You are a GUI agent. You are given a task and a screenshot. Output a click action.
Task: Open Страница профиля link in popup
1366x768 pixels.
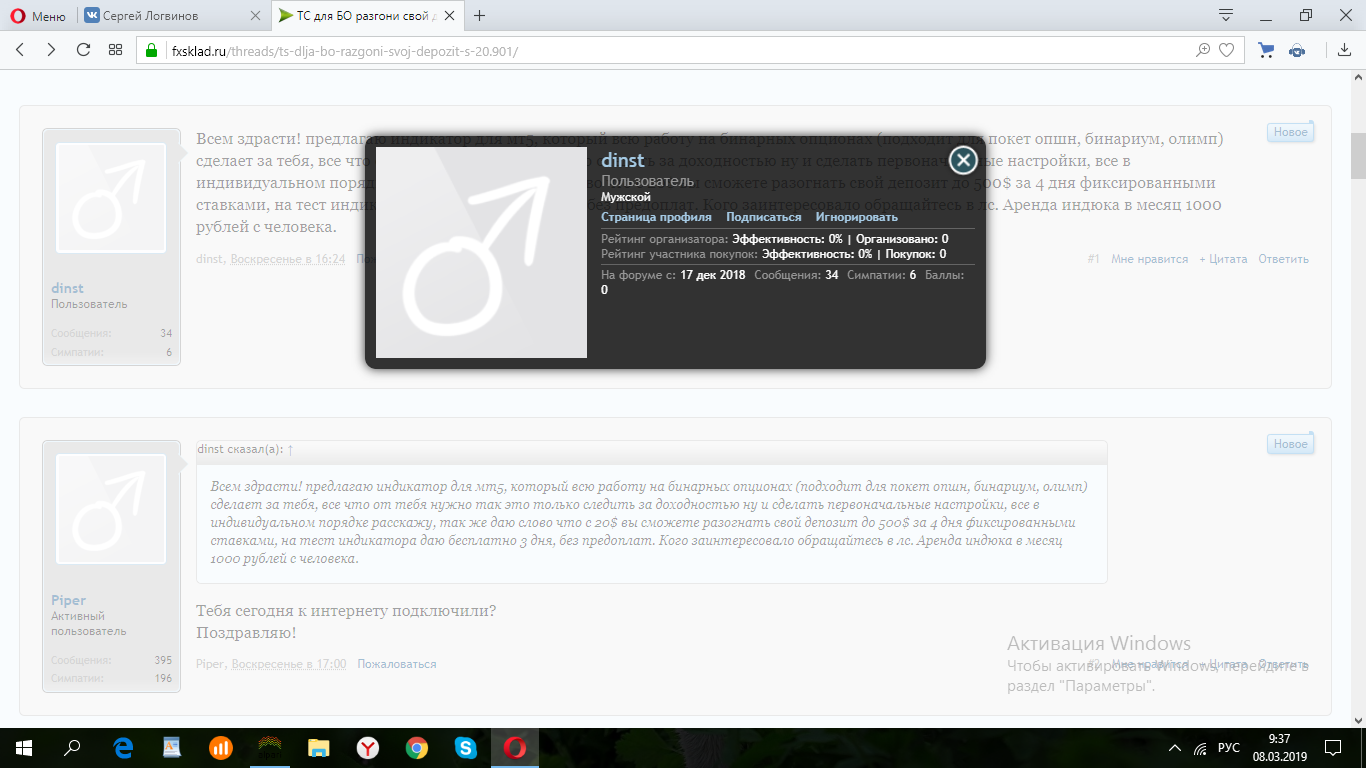656,217
